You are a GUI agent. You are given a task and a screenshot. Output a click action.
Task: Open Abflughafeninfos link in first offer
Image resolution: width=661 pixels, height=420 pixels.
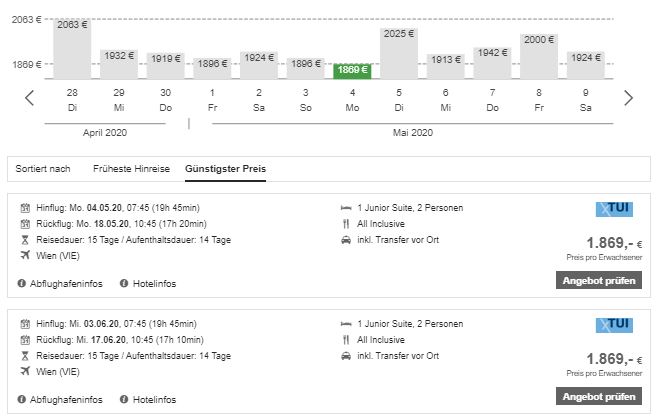coord(68,284)
